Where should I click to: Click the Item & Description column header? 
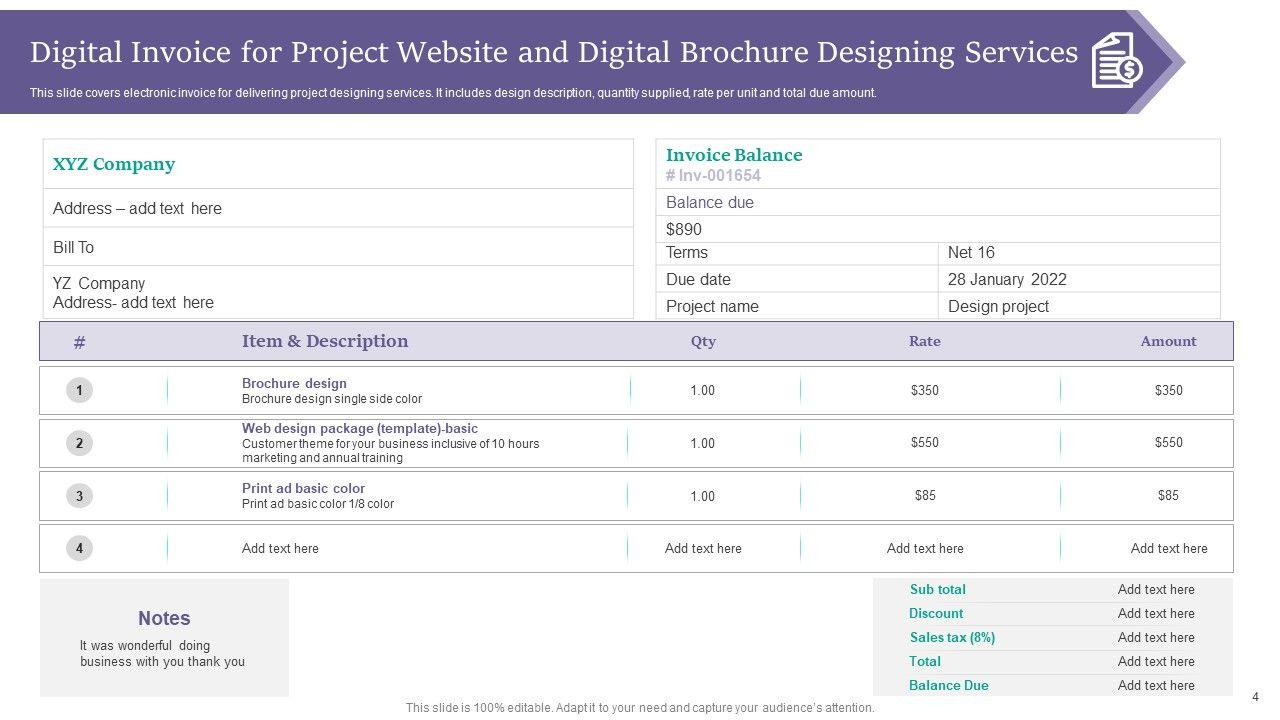click(x=325, y=341)
